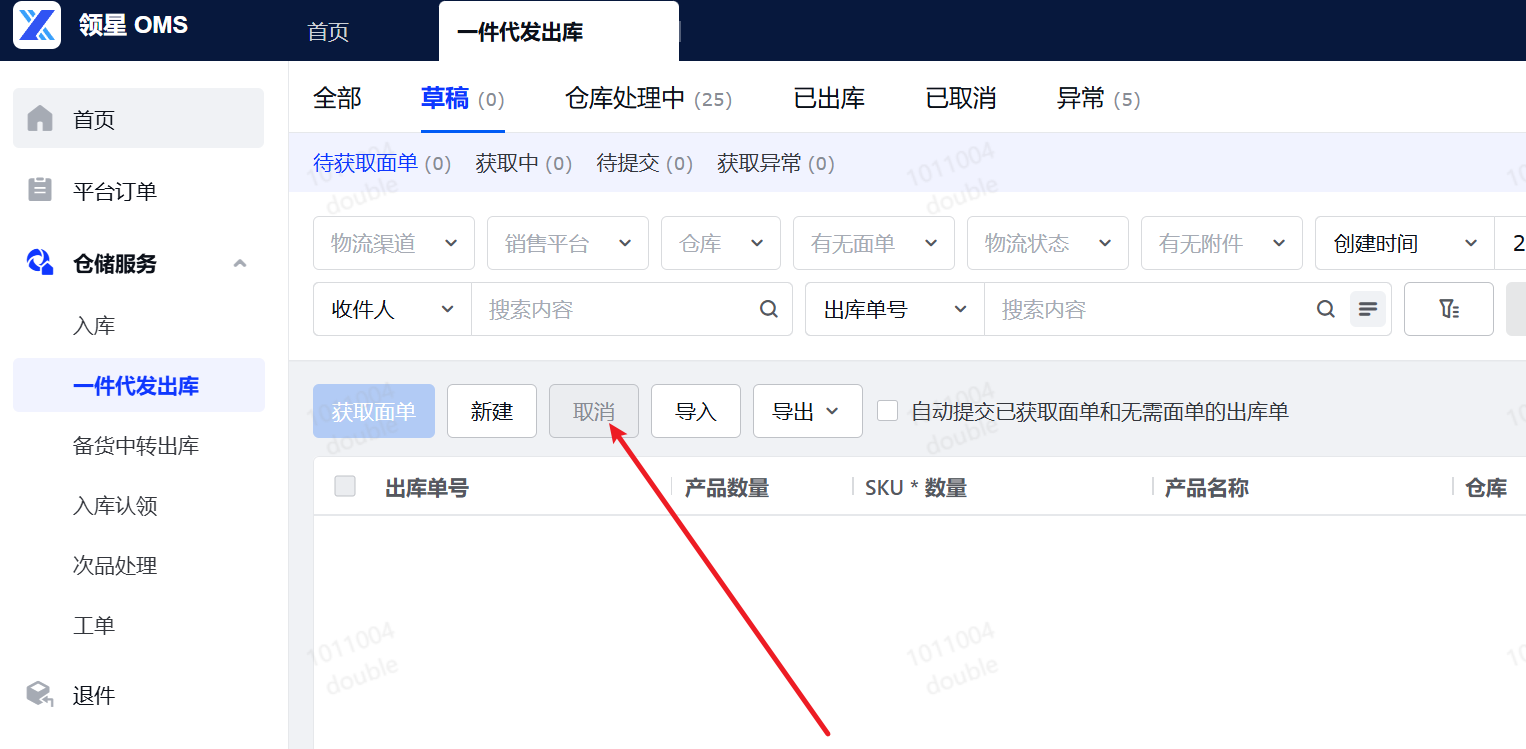Open 首页 in the left sidebar
The width and height of the screenshot is (1526, 749).
pyautogui.click(x=138, y=118)
